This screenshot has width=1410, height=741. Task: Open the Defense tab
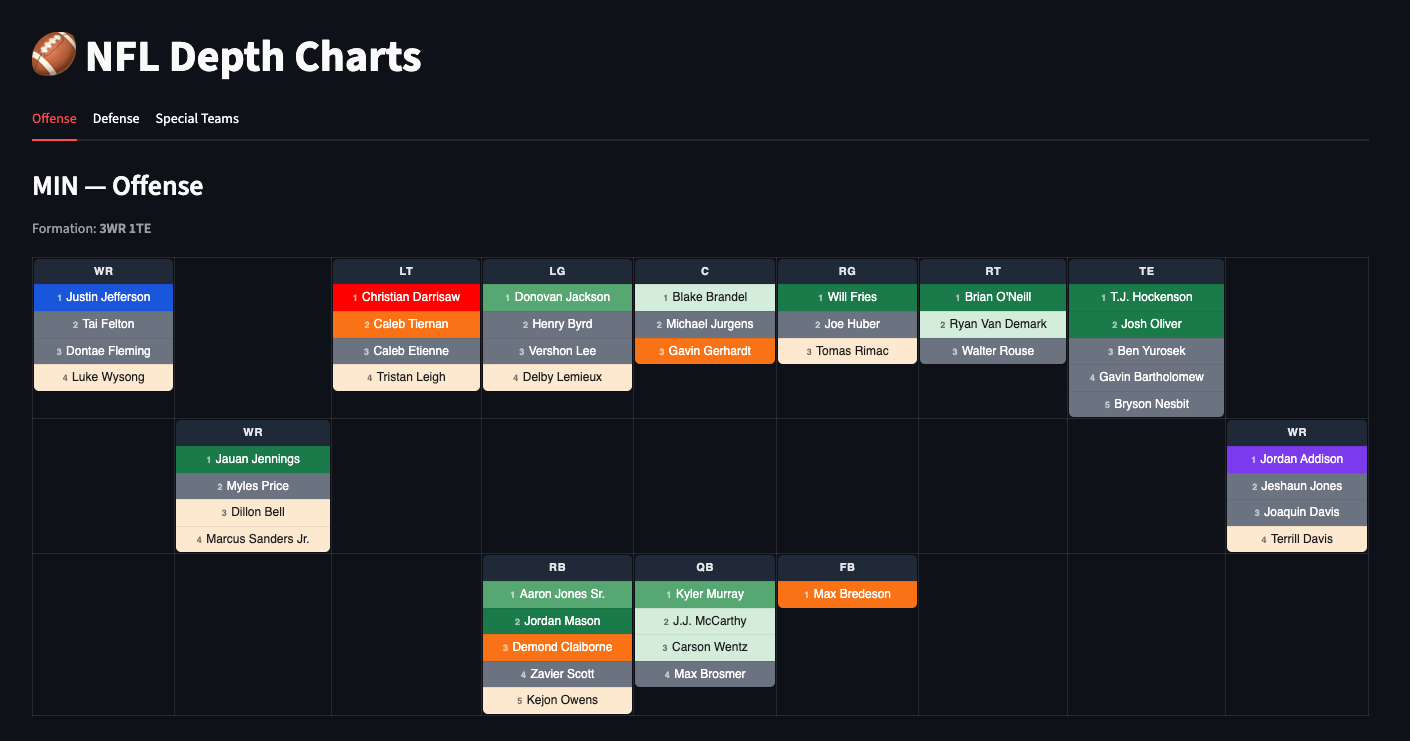tap(116, 118)
